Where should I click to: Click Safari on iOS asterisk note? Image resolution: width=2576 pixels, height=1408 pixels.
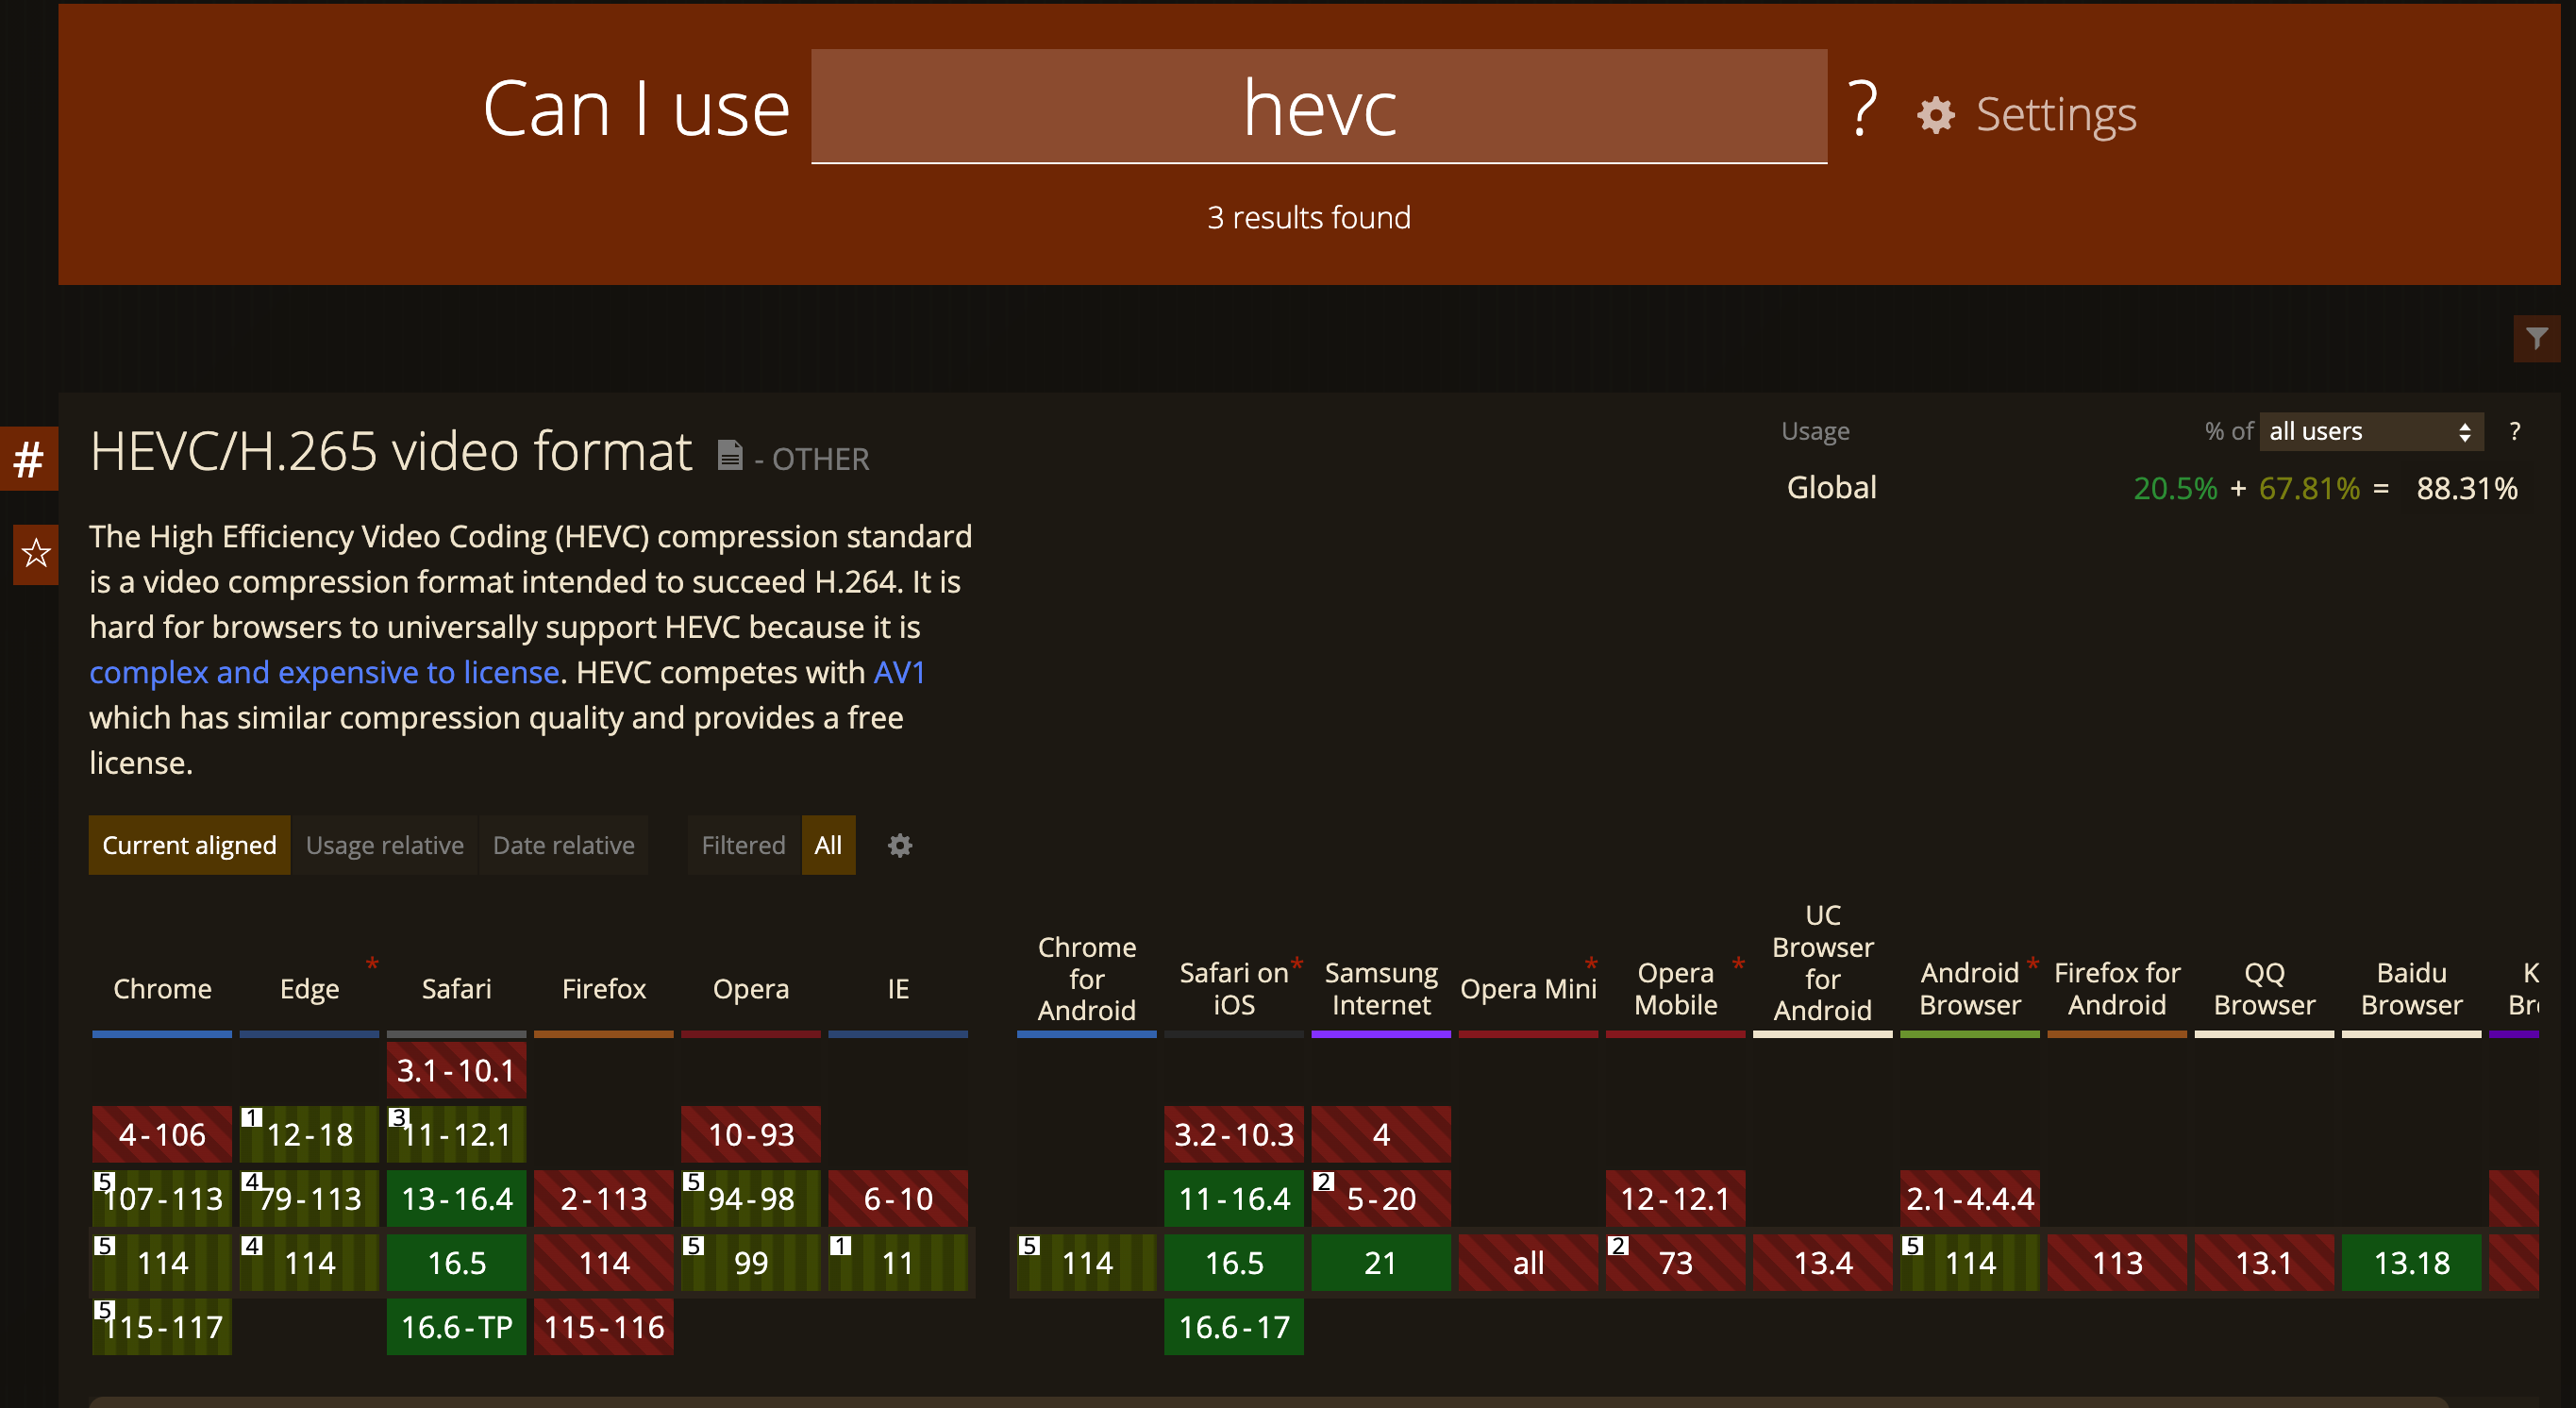[x=1297, y=965]
